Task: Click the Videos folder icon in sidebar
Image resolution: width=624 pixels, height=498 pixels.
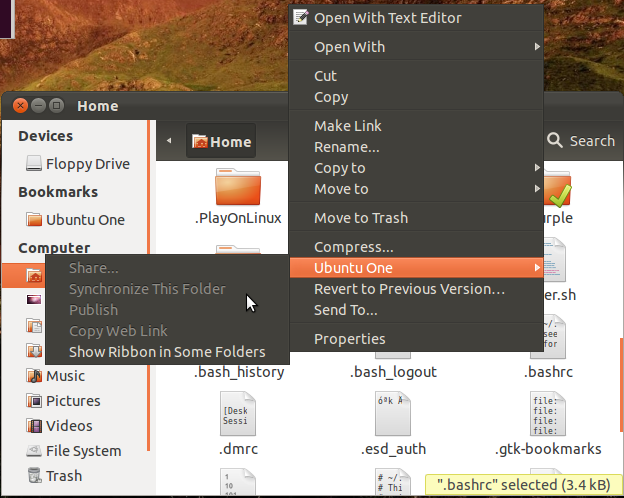Action: (x=34, y=426)
